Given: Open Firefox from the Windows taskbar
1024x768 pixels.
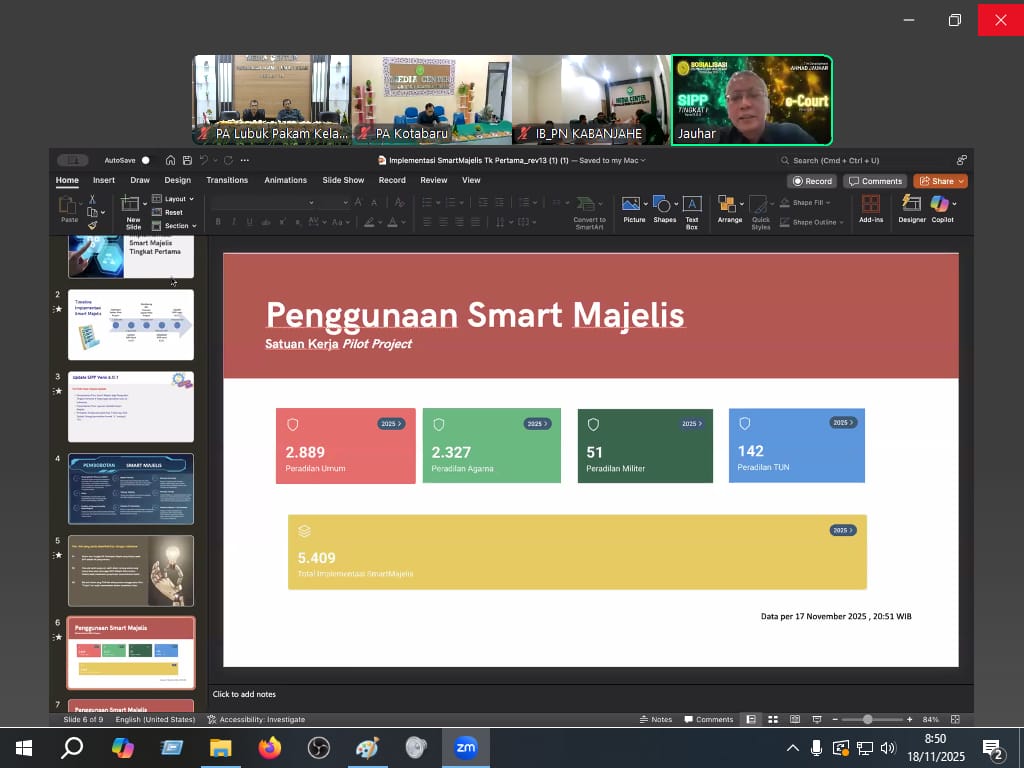Looking at the screenshot, I should (269, 748).
